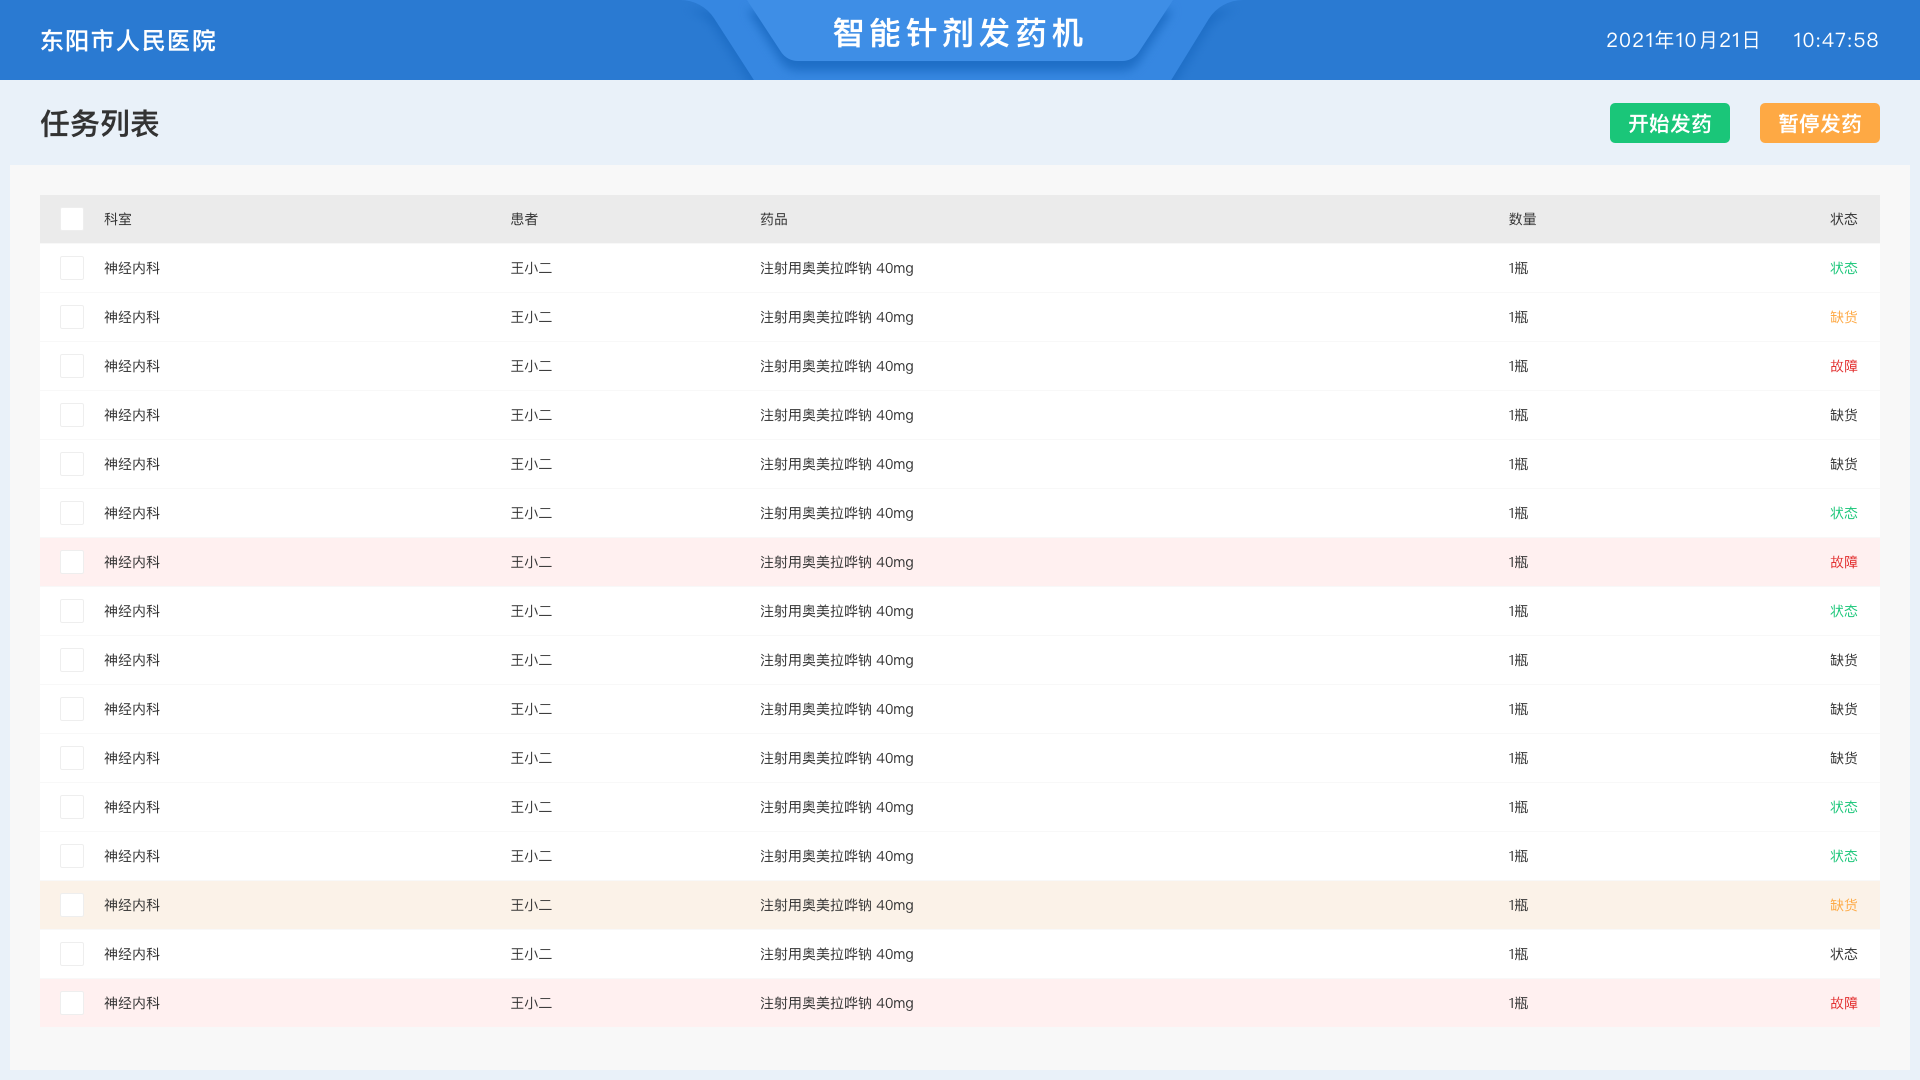Click the green 开始发药 button
The width and height of the screenshot is (1920, 1080).
(x=1669, y=123)
